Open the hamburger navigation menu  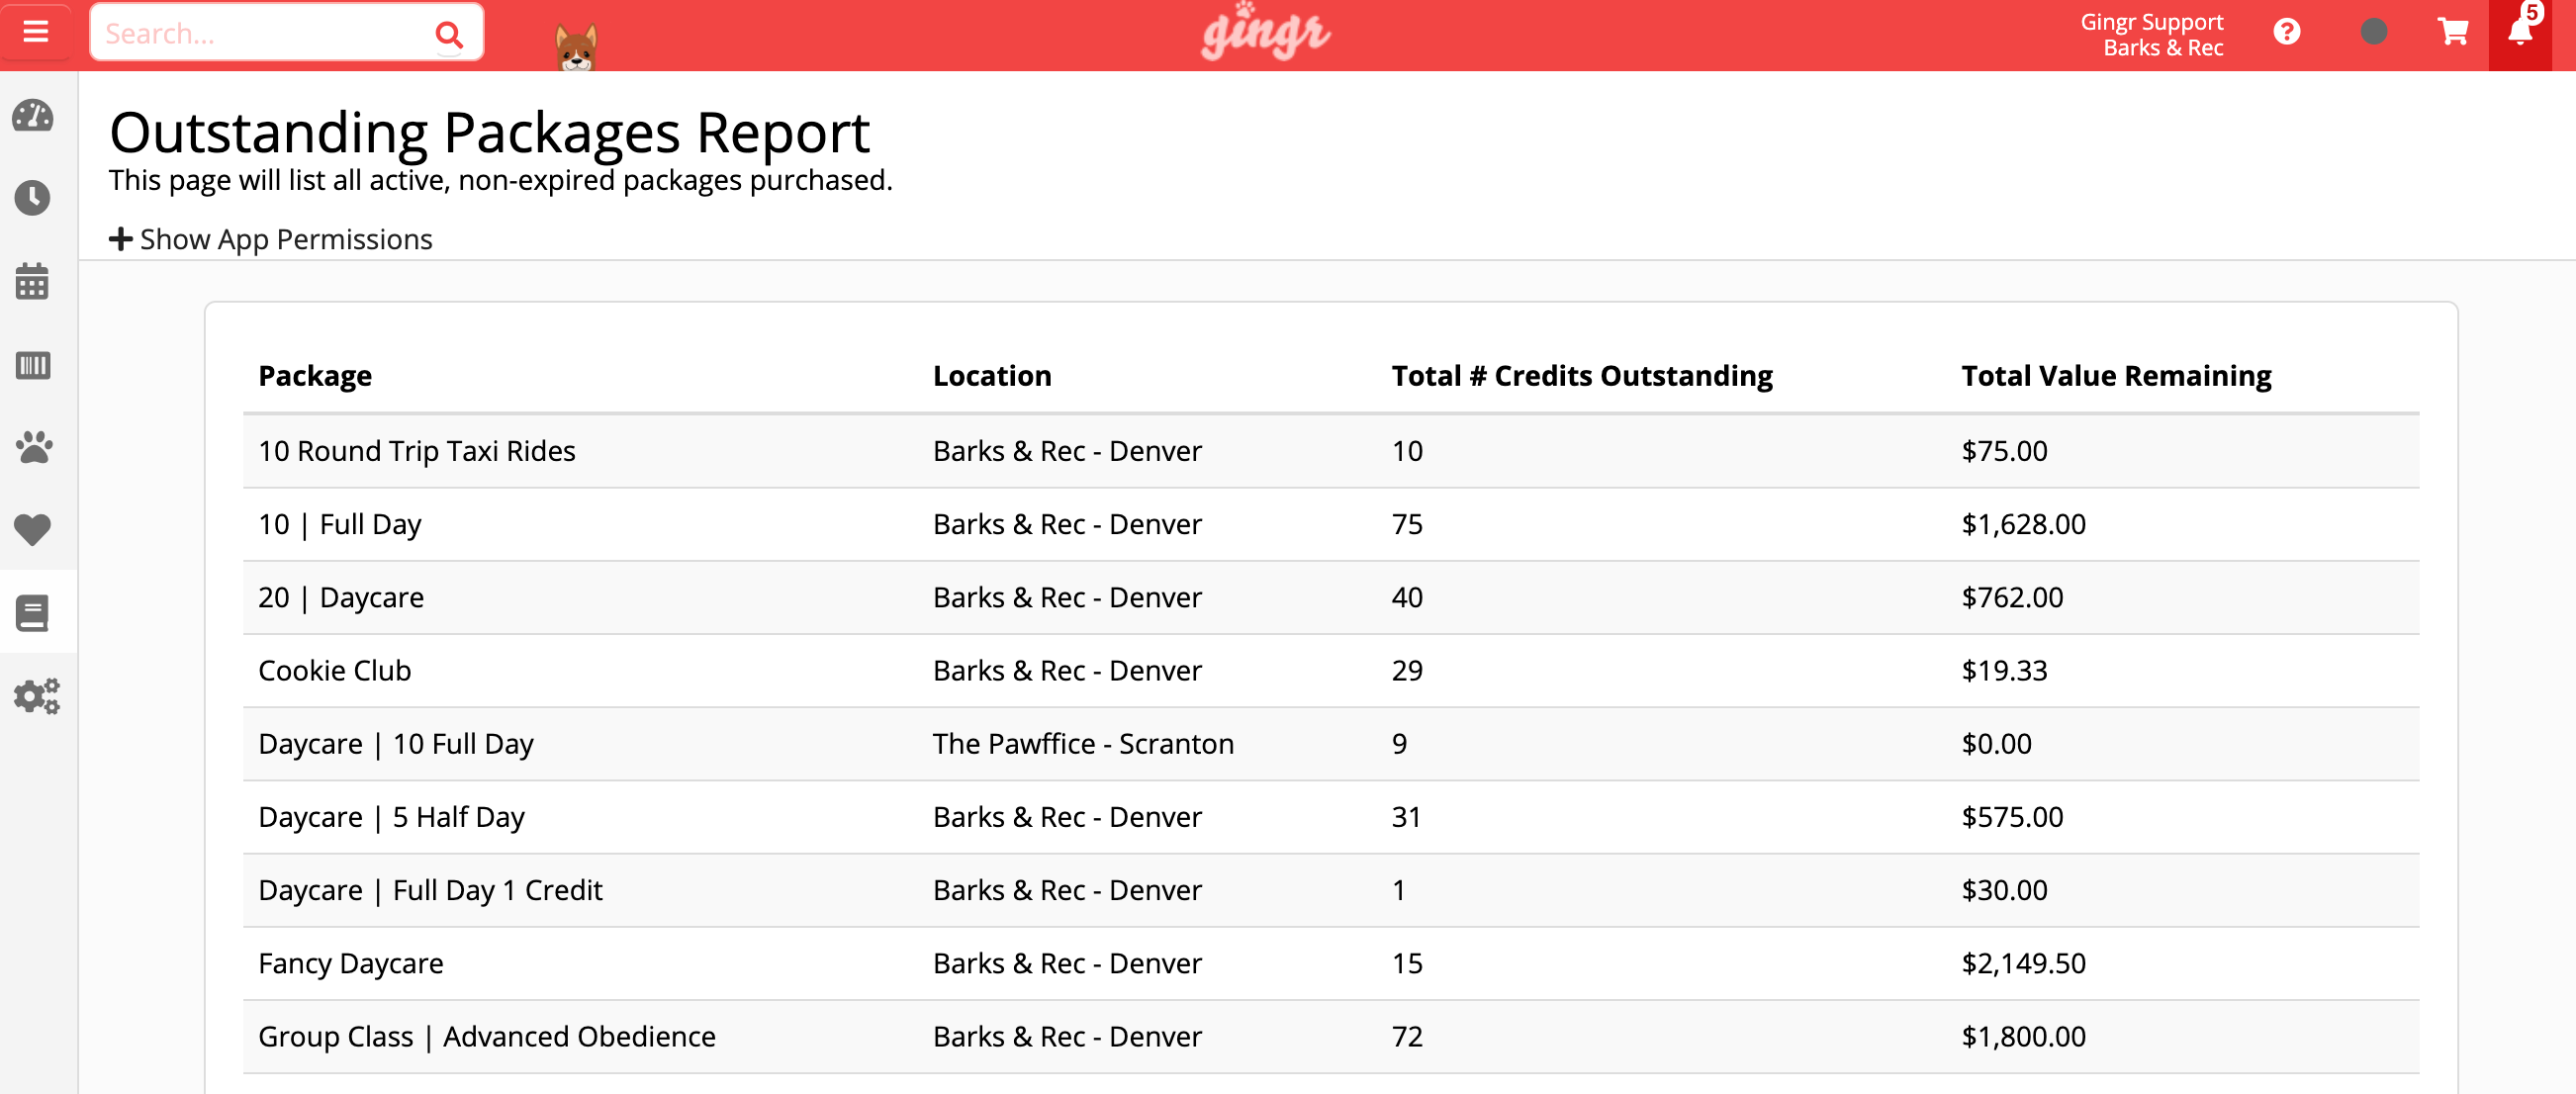36,31
